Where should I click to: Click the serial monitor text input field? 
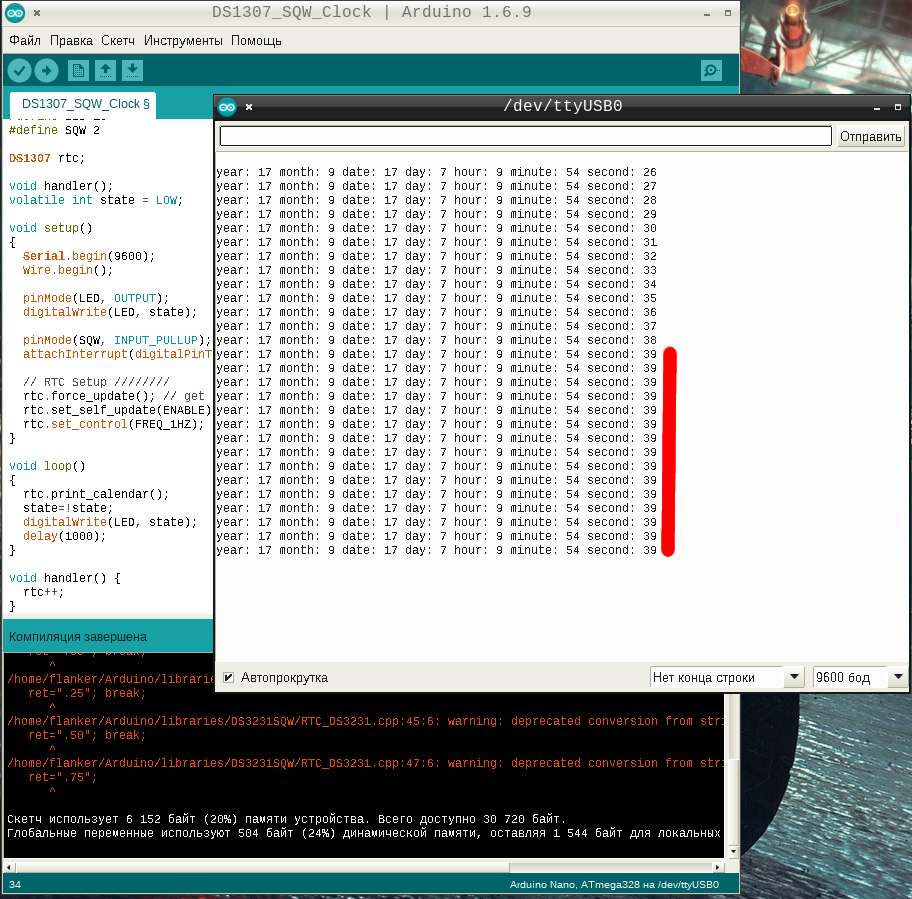point(525,136)
